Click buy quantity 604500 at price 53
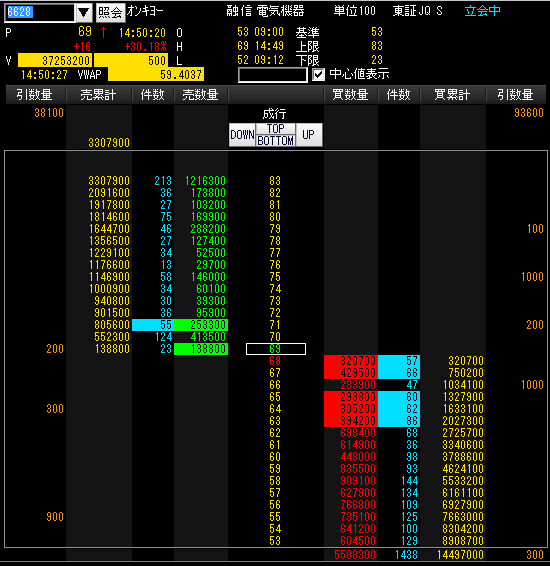The height and width of the screenshot is (566, 550). click(358, 541)
